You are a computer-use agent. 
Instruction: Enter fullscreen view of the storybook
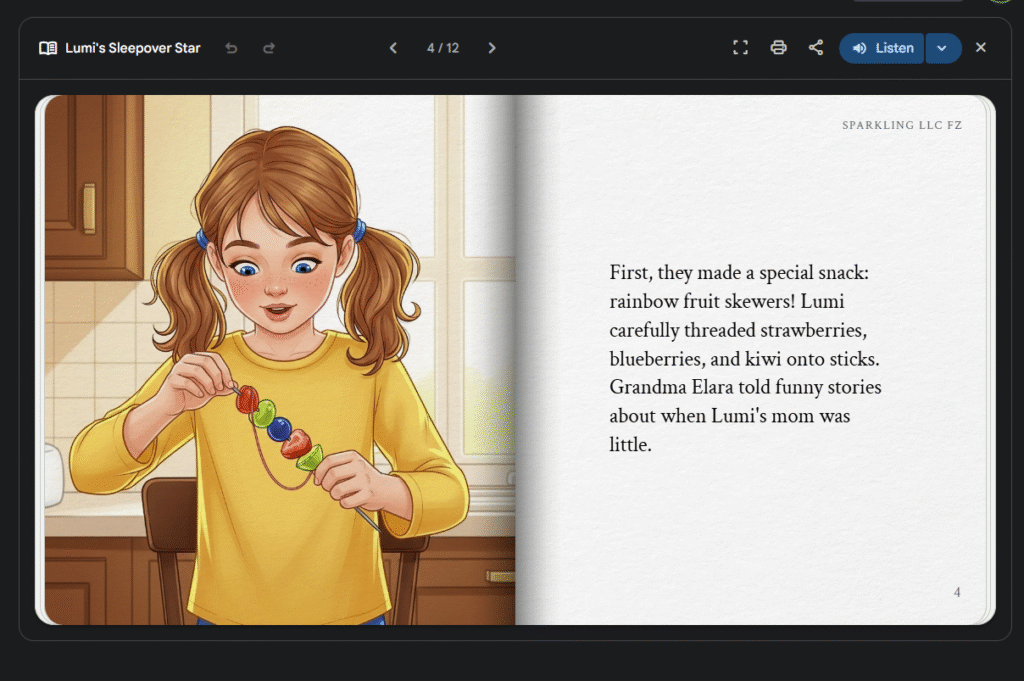[x=740, y=48]
